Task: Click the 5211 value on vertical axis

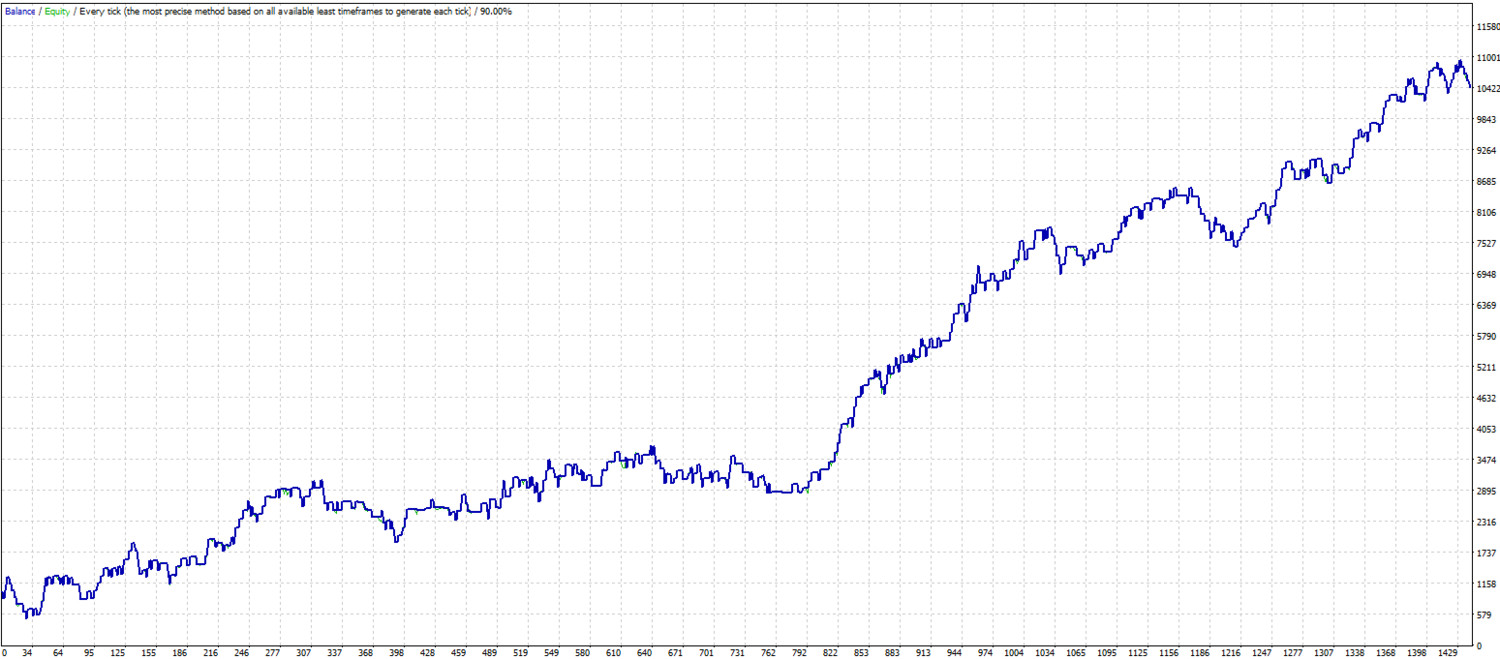Action: [x=1485, y=368]
